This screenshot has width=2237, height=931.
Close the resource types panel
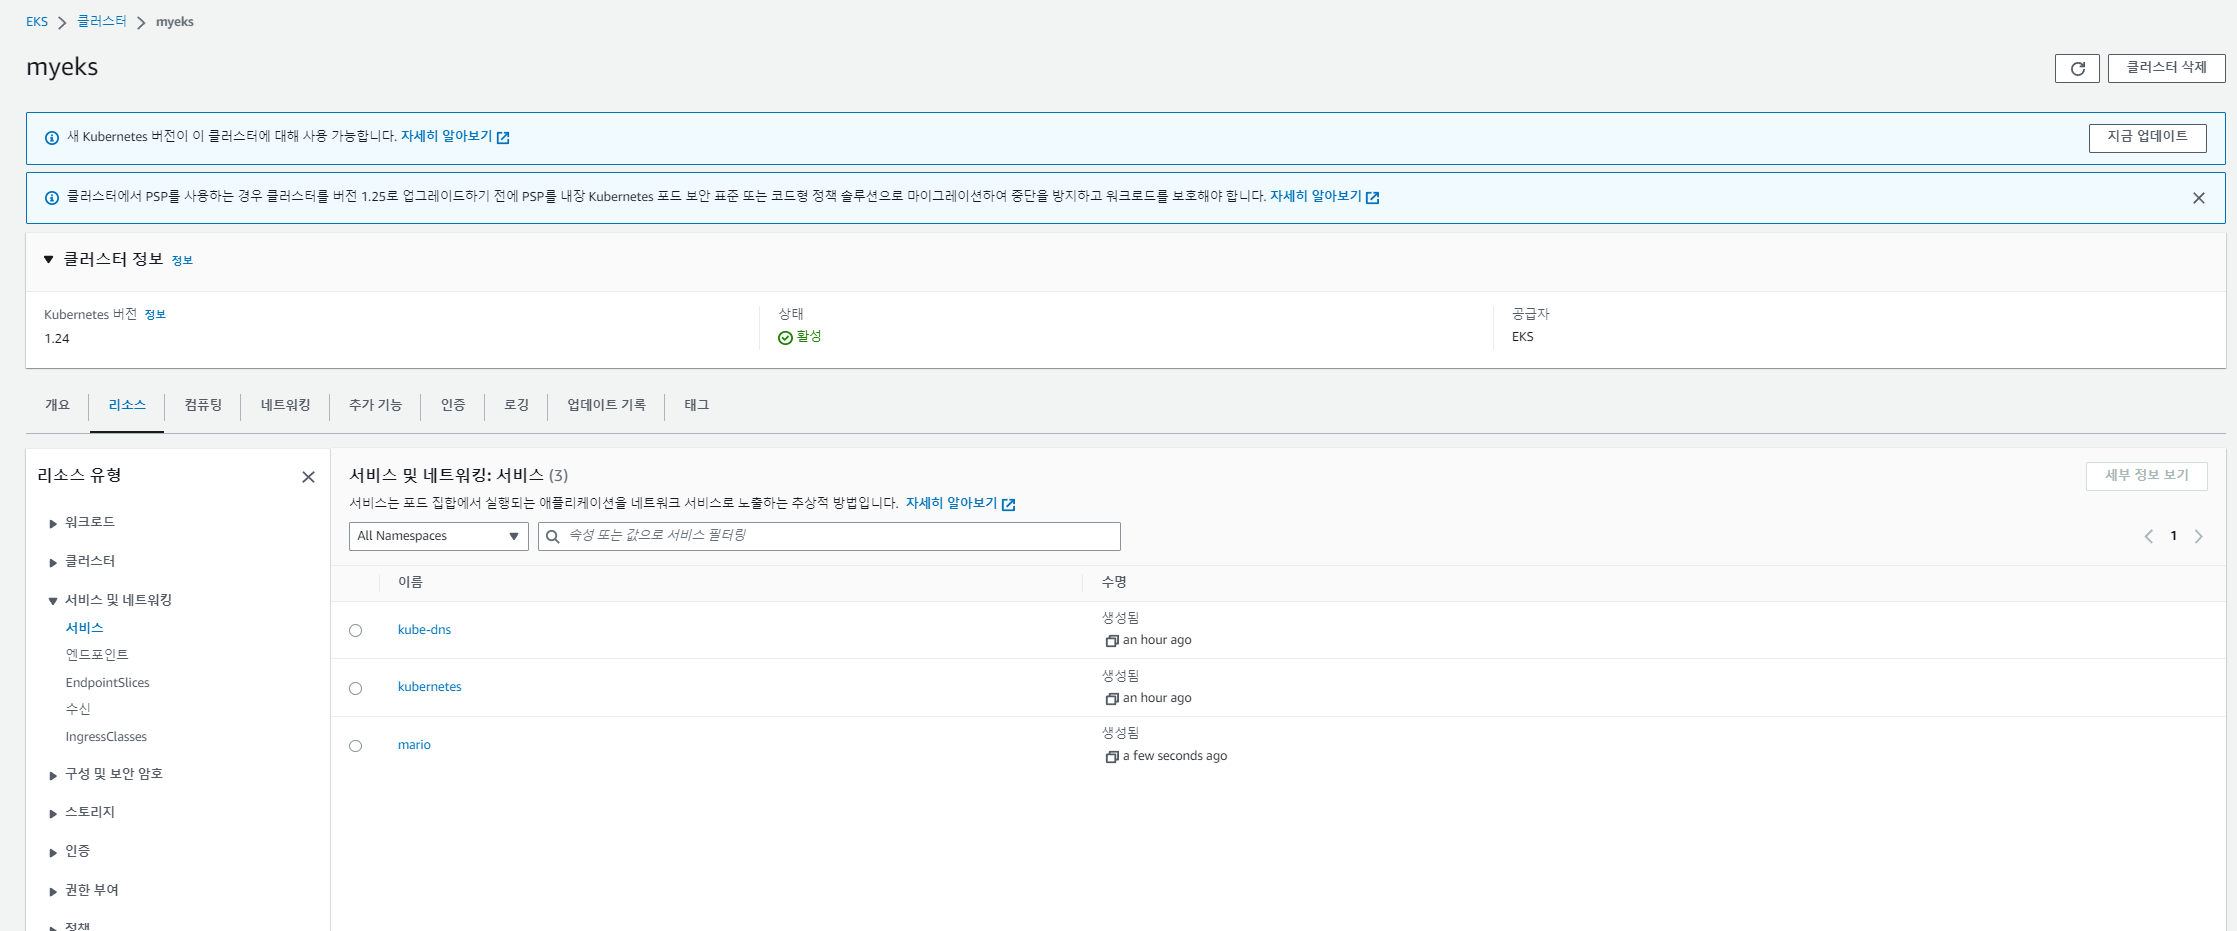(308, 477)
